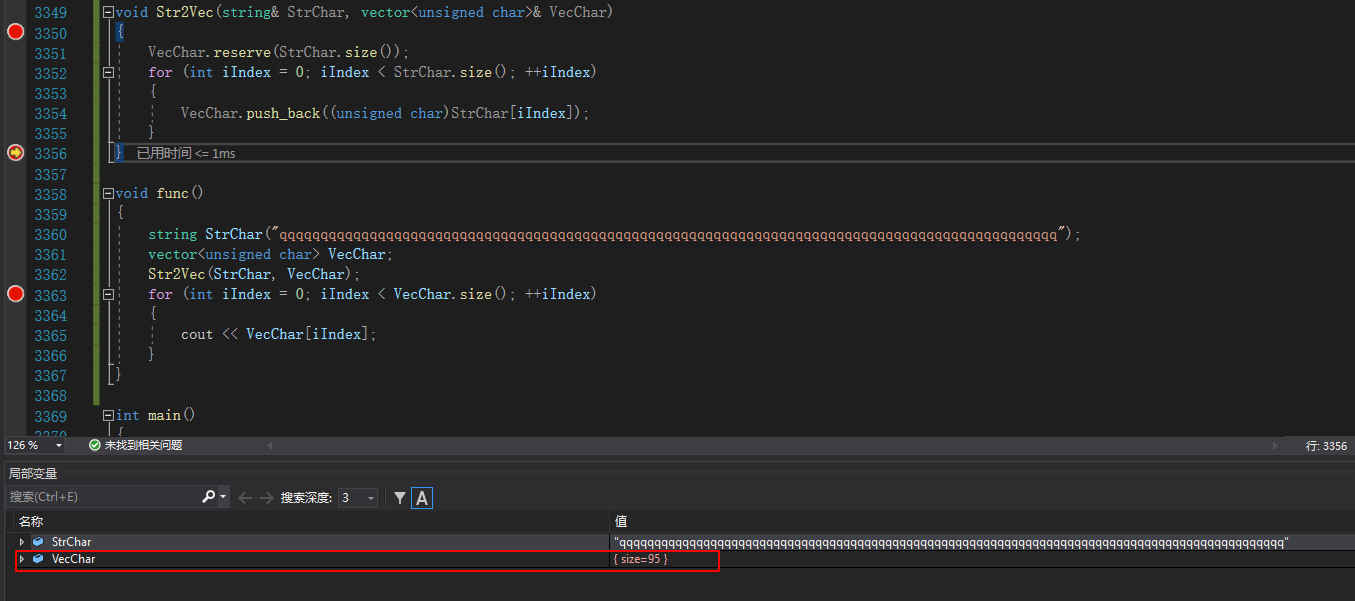Click the filter icon next to search depth
The image size is (1355, 601).
click(x=400, y=497)
